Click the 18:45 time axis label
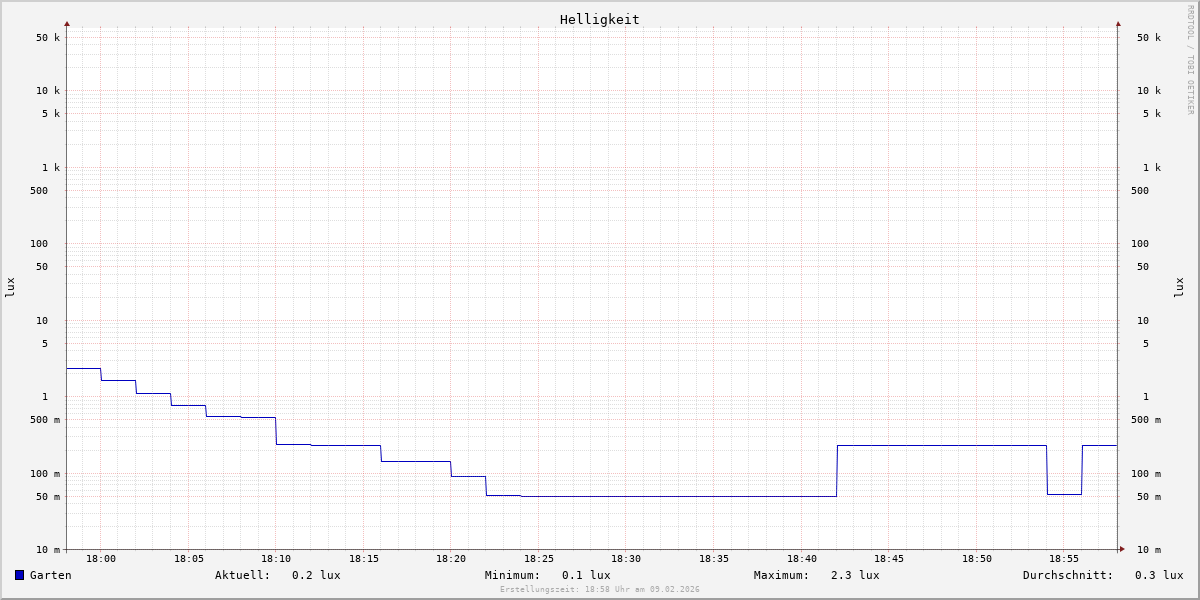This screenshot has height=600, width=1200. (889, 559)
